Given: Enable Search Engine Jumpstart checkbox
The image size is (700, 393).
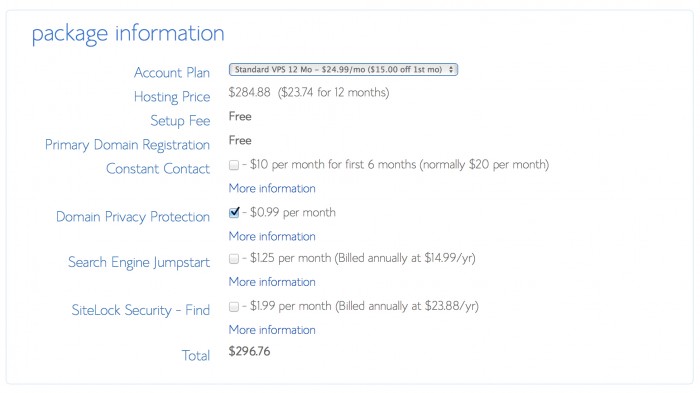Looking at the screenshot, I should coord(234,259).
